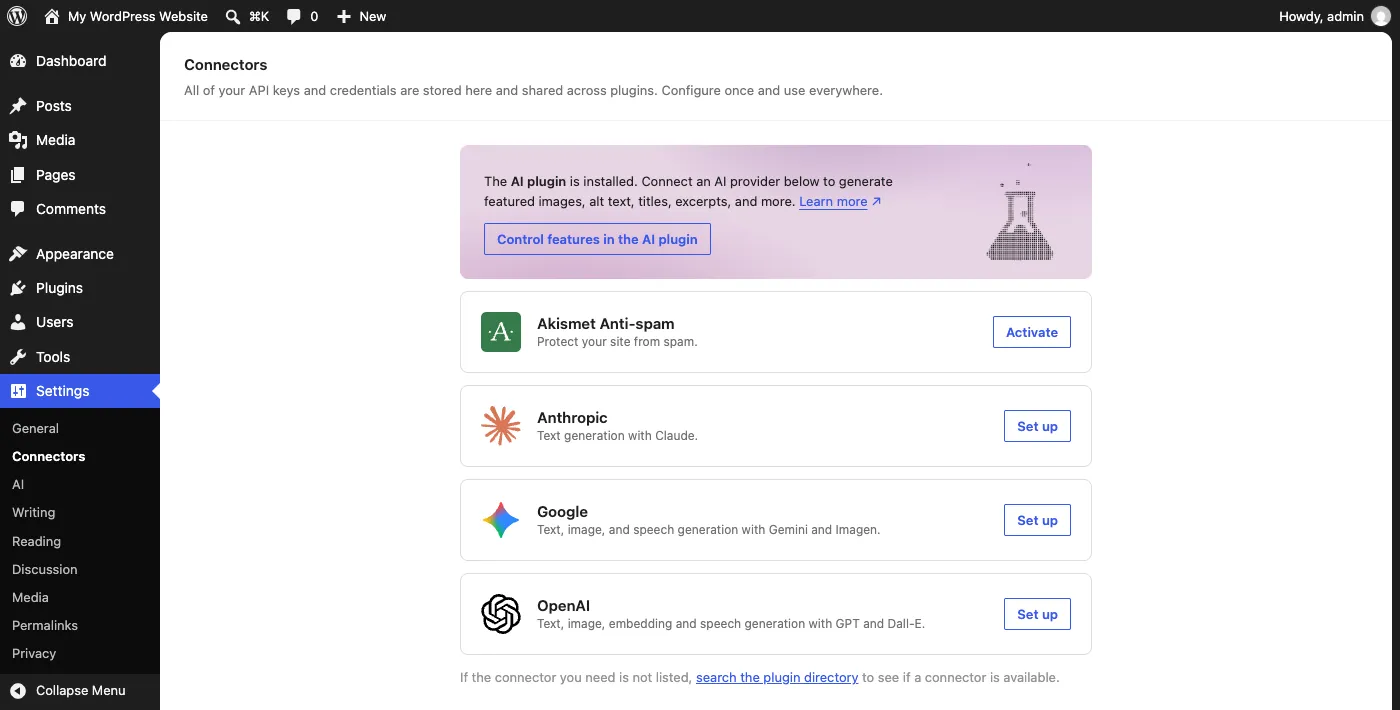Click the OpenAI knot logo
The image size is (1400, 710).
coord(501,614)
